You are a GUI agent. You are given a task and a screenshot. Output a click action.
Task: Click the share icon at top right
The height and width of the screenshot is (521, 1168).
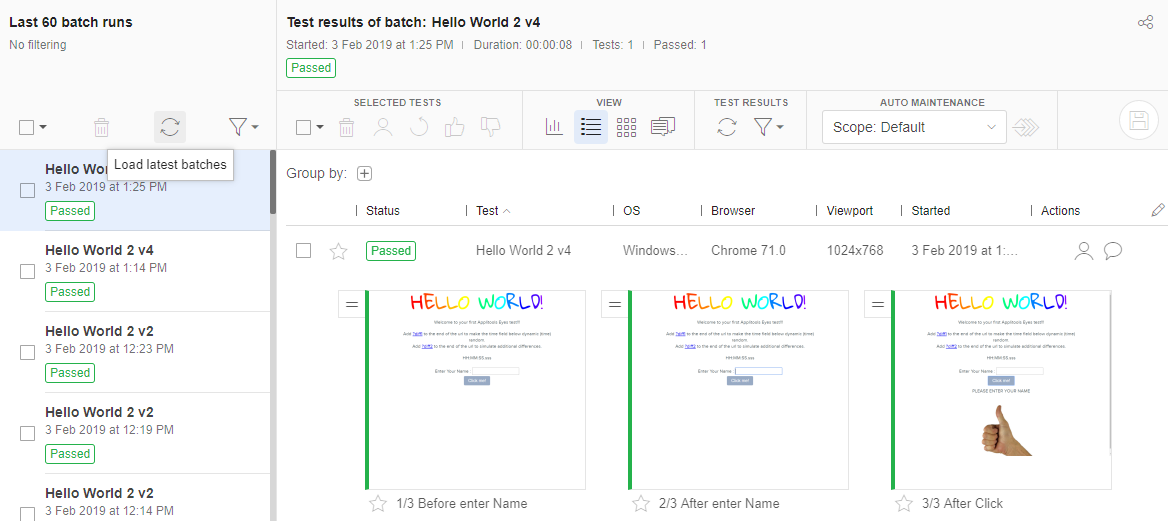[1145, 23]
